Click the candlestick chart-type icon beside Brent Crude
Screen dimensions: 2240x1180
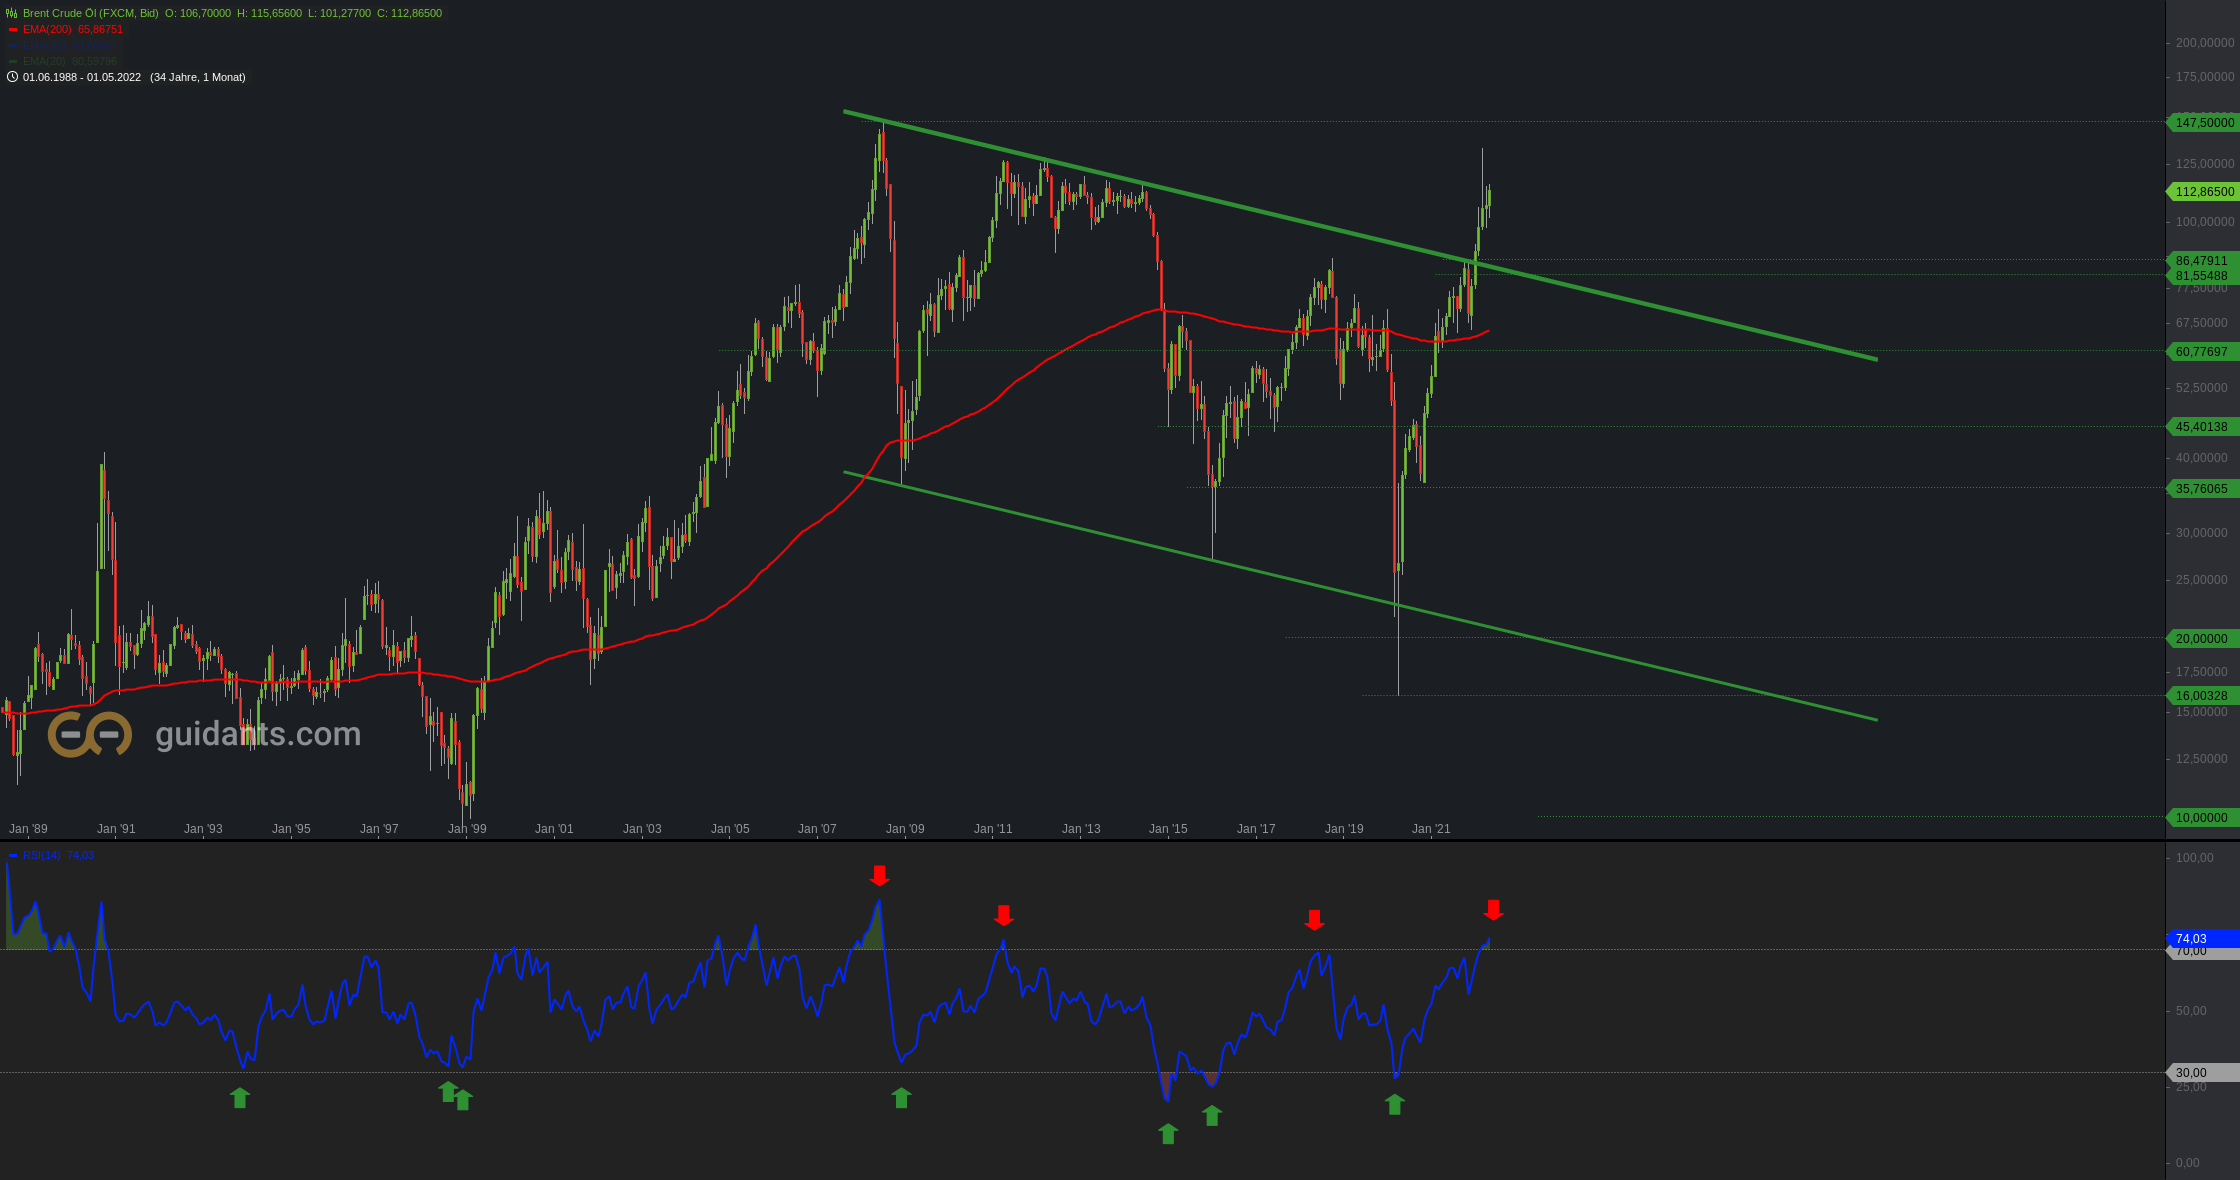coord(12,13)
